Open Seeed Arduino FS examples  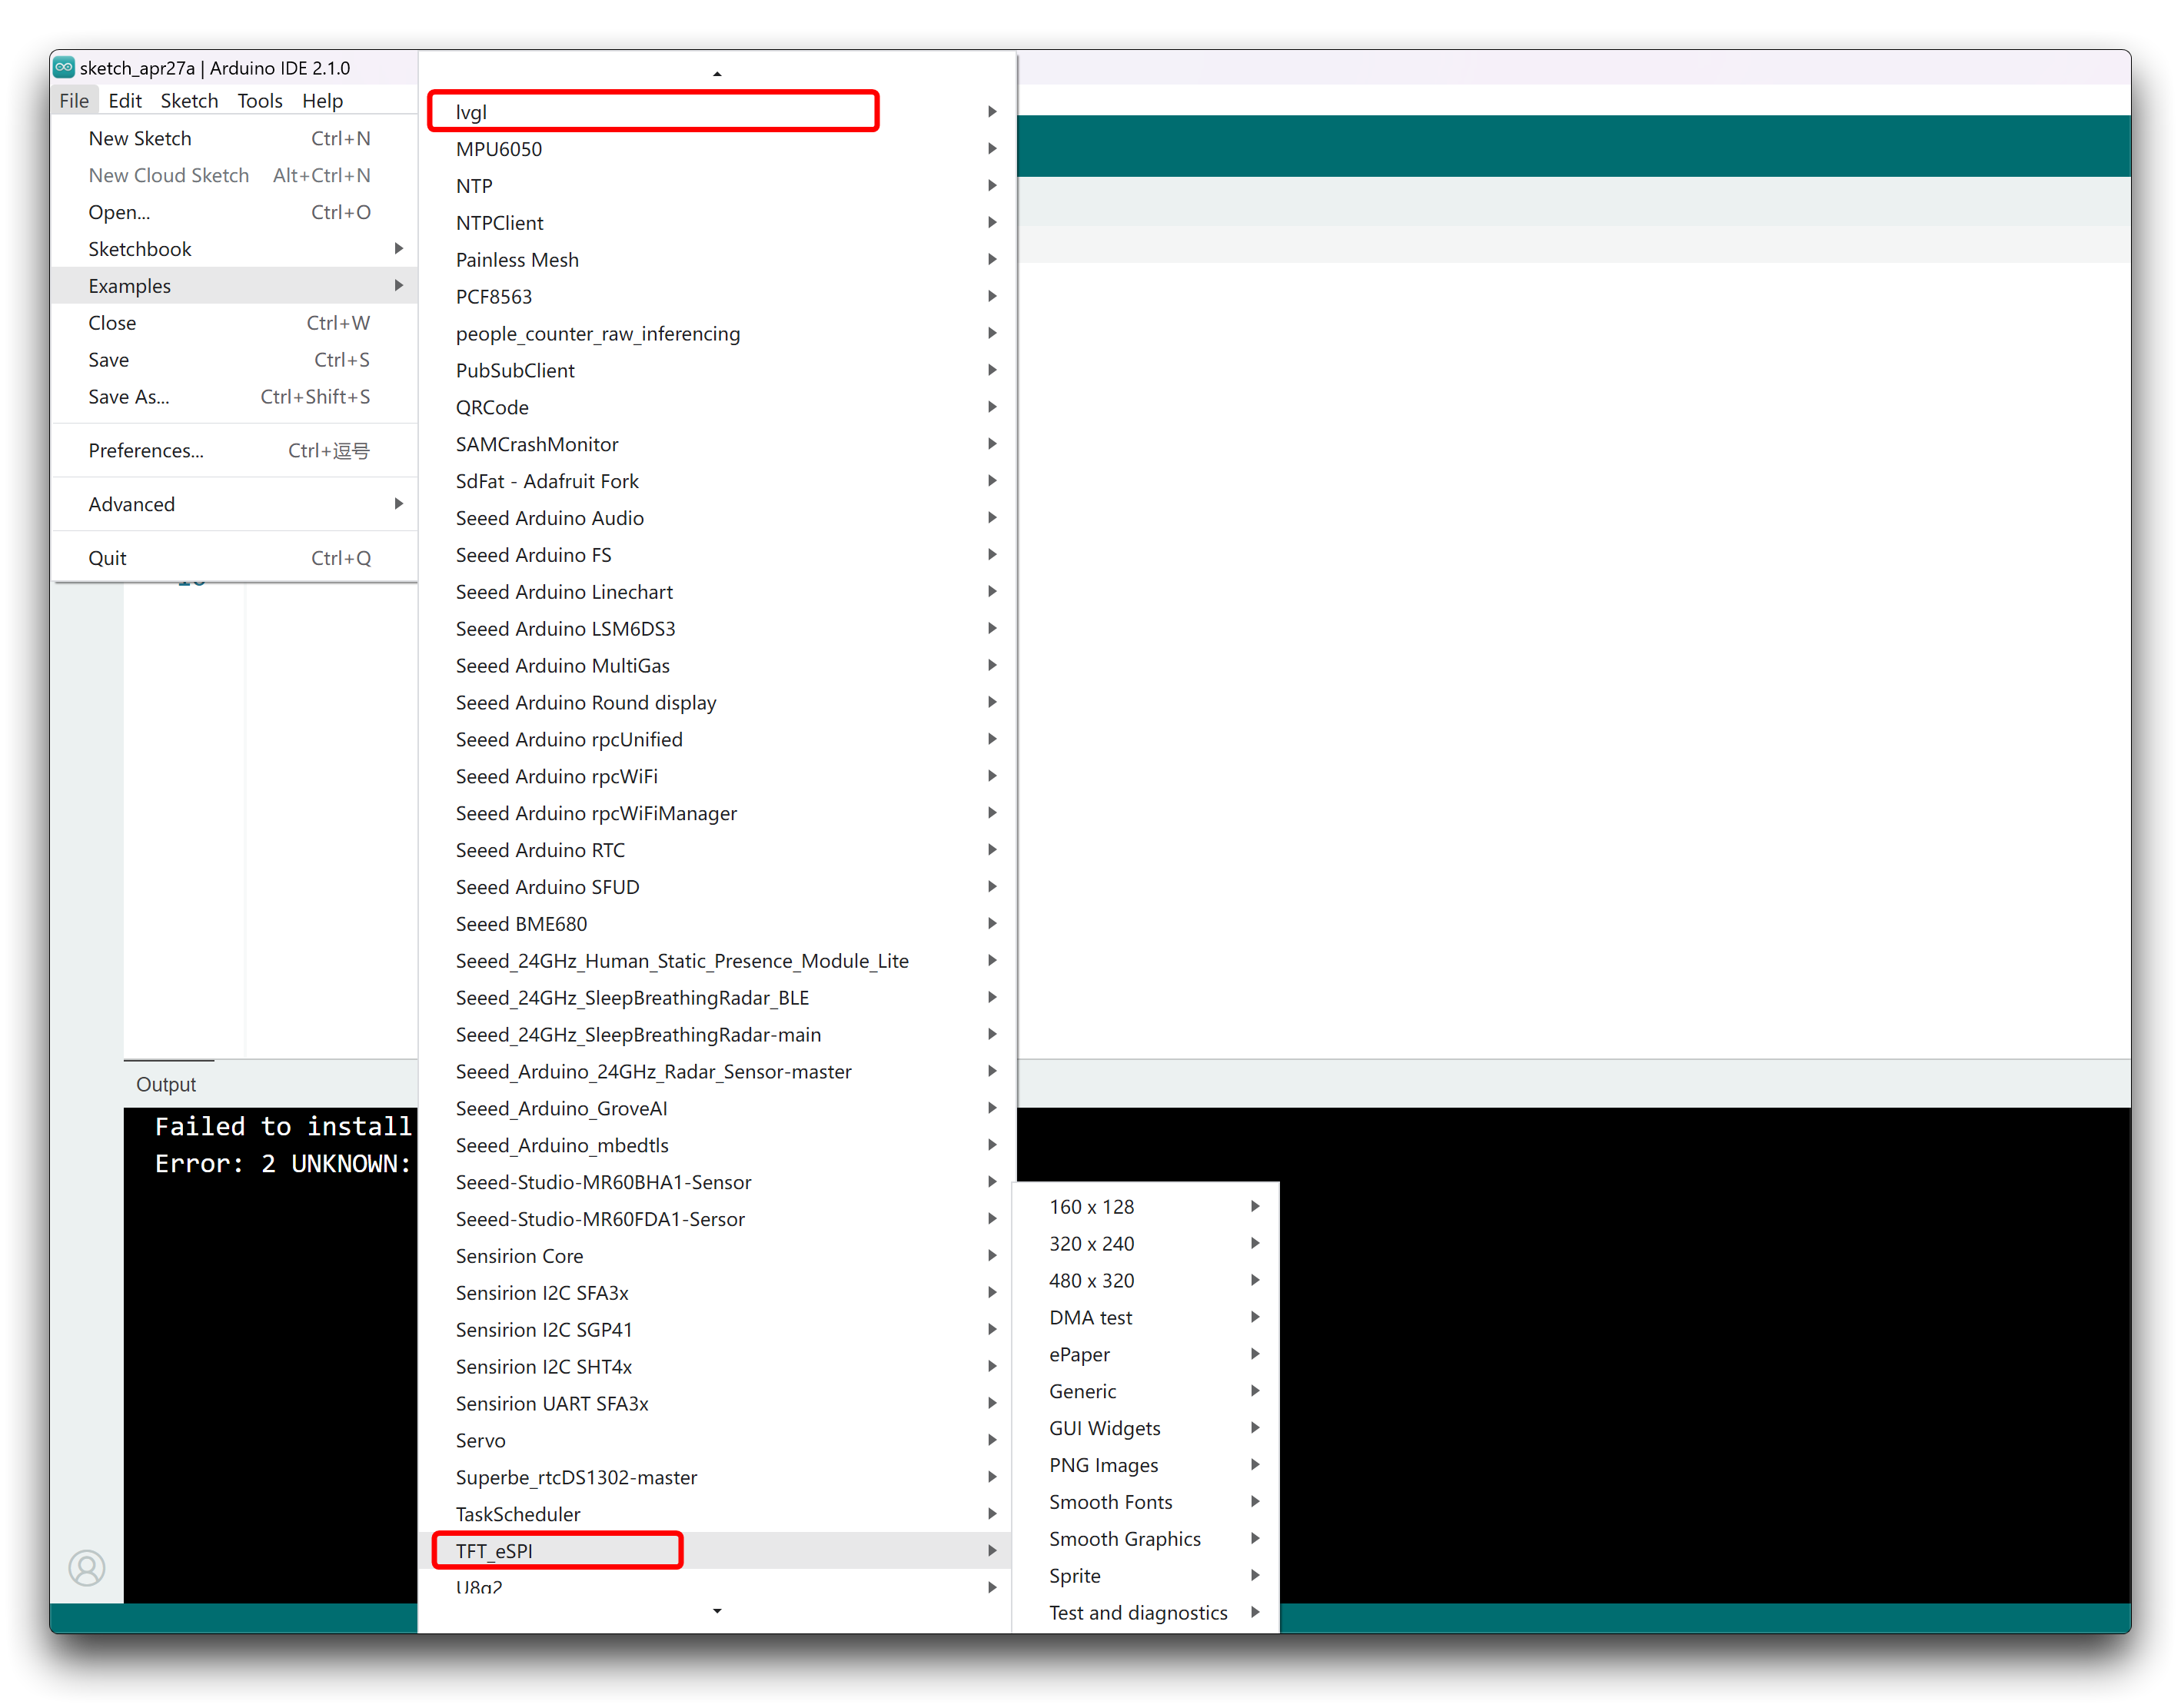716,555
